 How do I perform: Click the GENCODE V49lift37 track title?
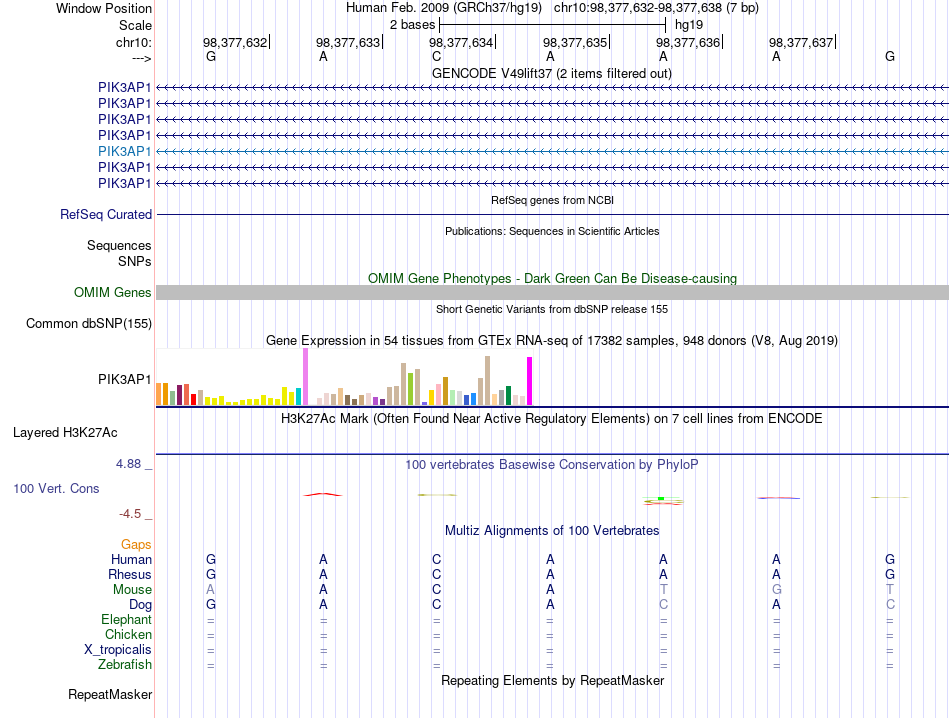(552, 73)
